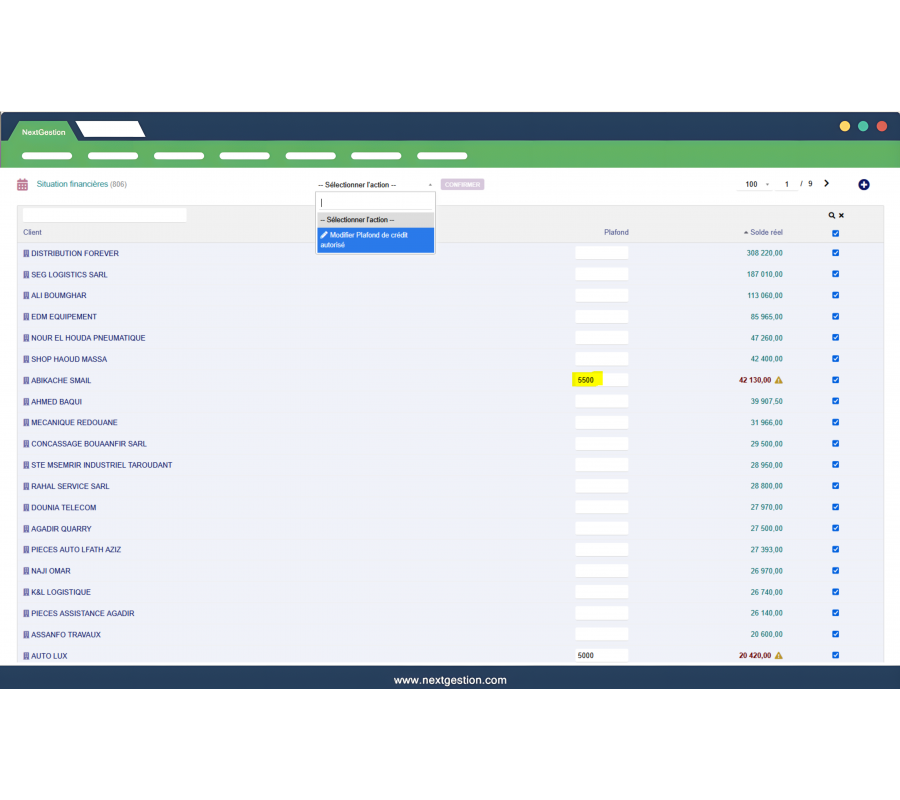This screenshot has width=900, height=800.
Task: Sort by the Solde réel column header
Action: [x=766, y=232]
